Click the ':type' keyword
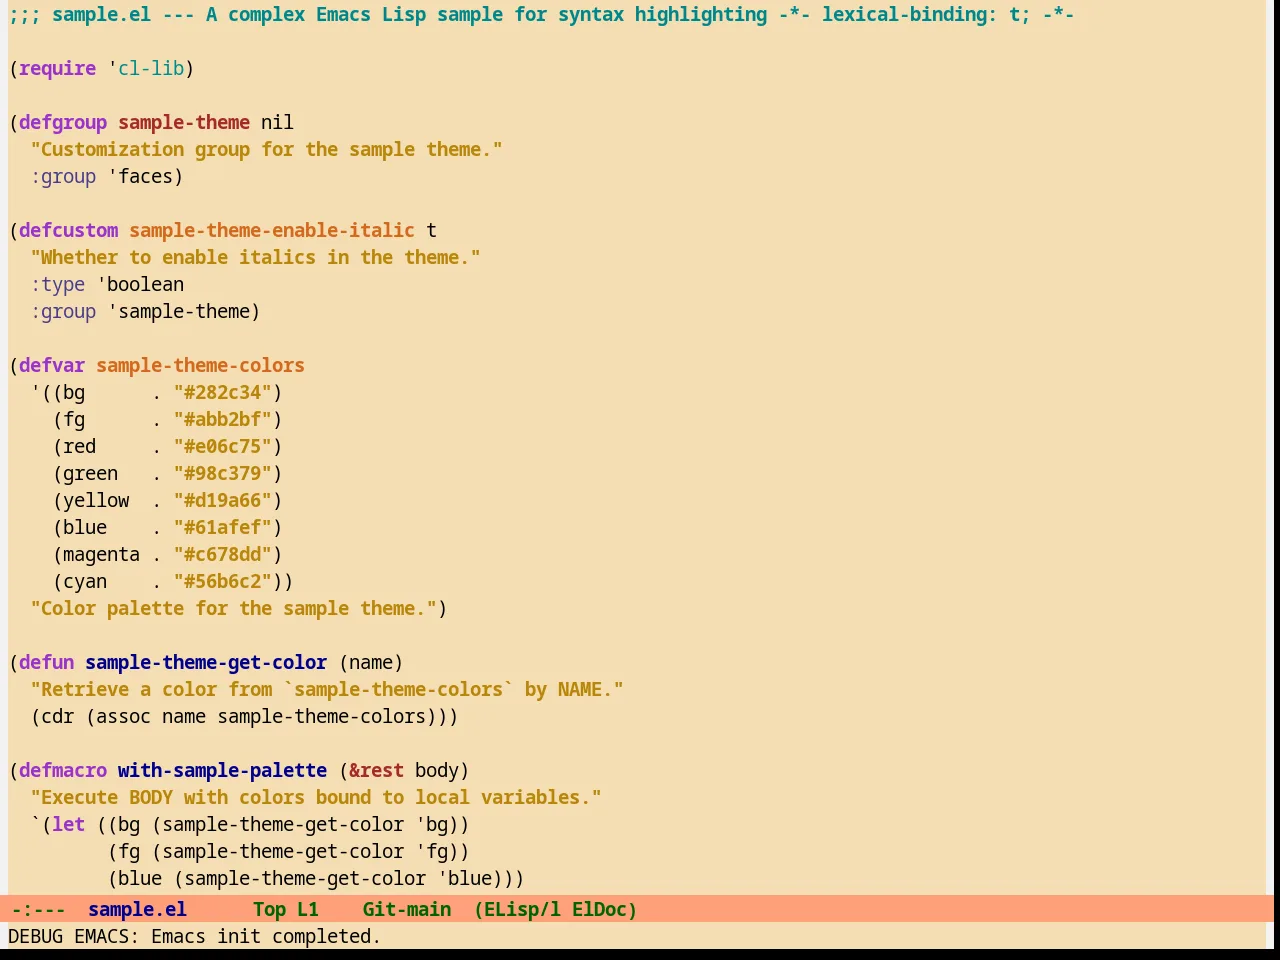The height and width of the screenshot is (960, 1280). 57,284
